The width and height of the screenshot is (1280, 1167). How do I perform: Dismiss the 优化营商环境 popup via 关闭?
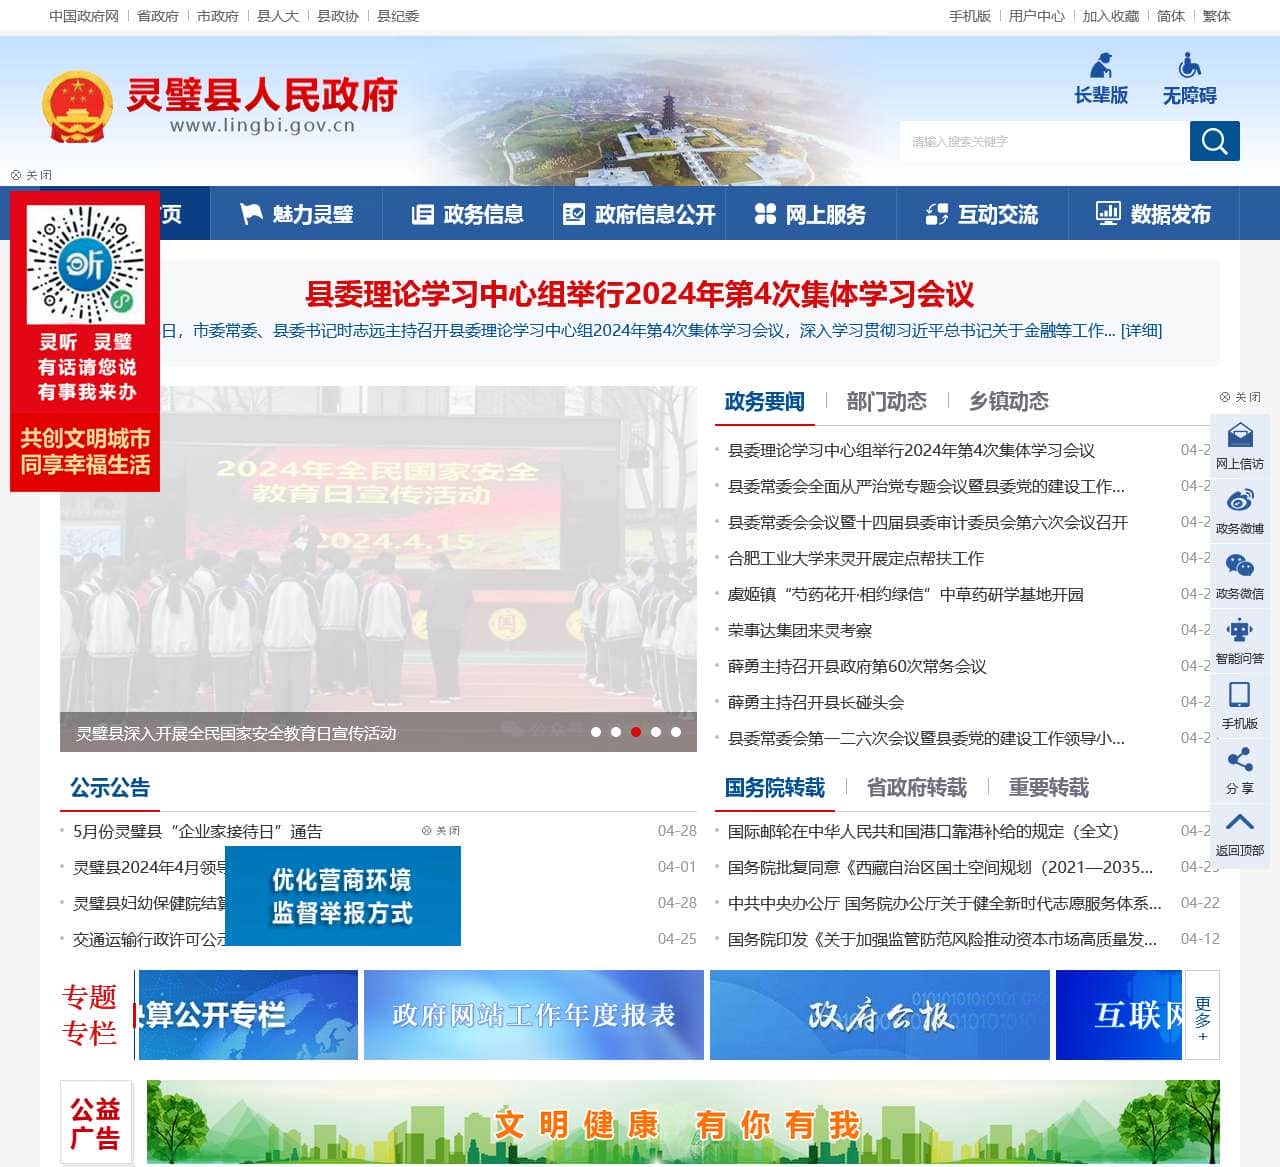click(x=440, y=830)
